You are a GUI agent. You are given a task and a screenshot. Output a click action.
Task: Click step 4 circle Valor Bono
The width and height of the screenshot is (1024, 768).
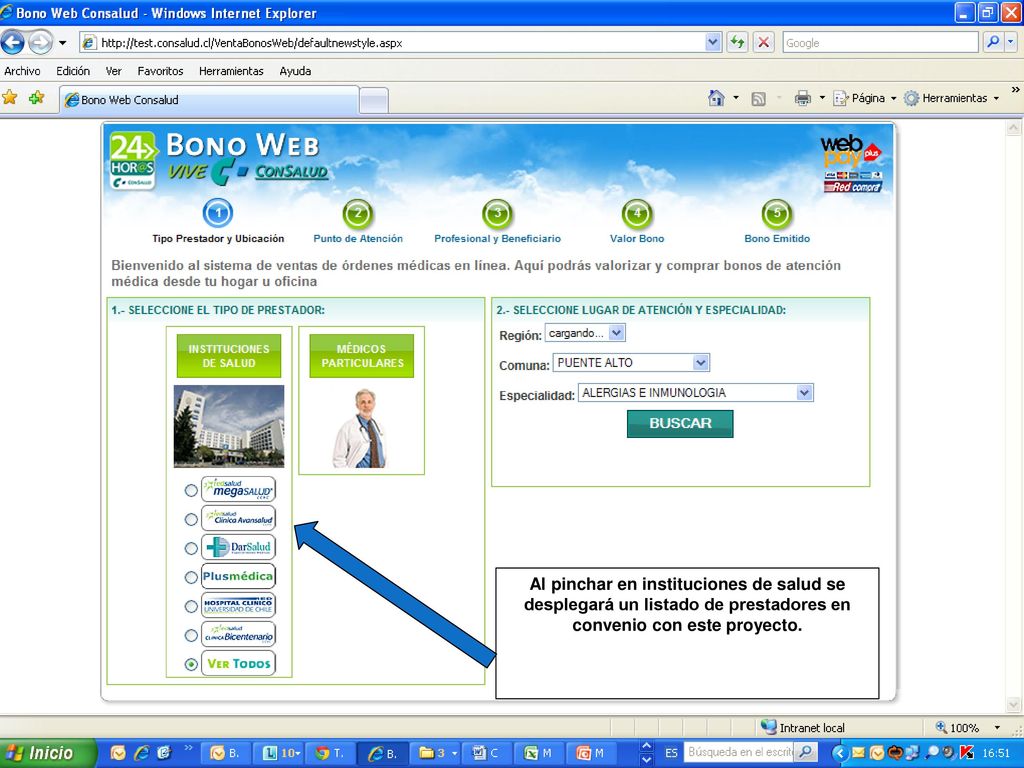pos(637,214)
